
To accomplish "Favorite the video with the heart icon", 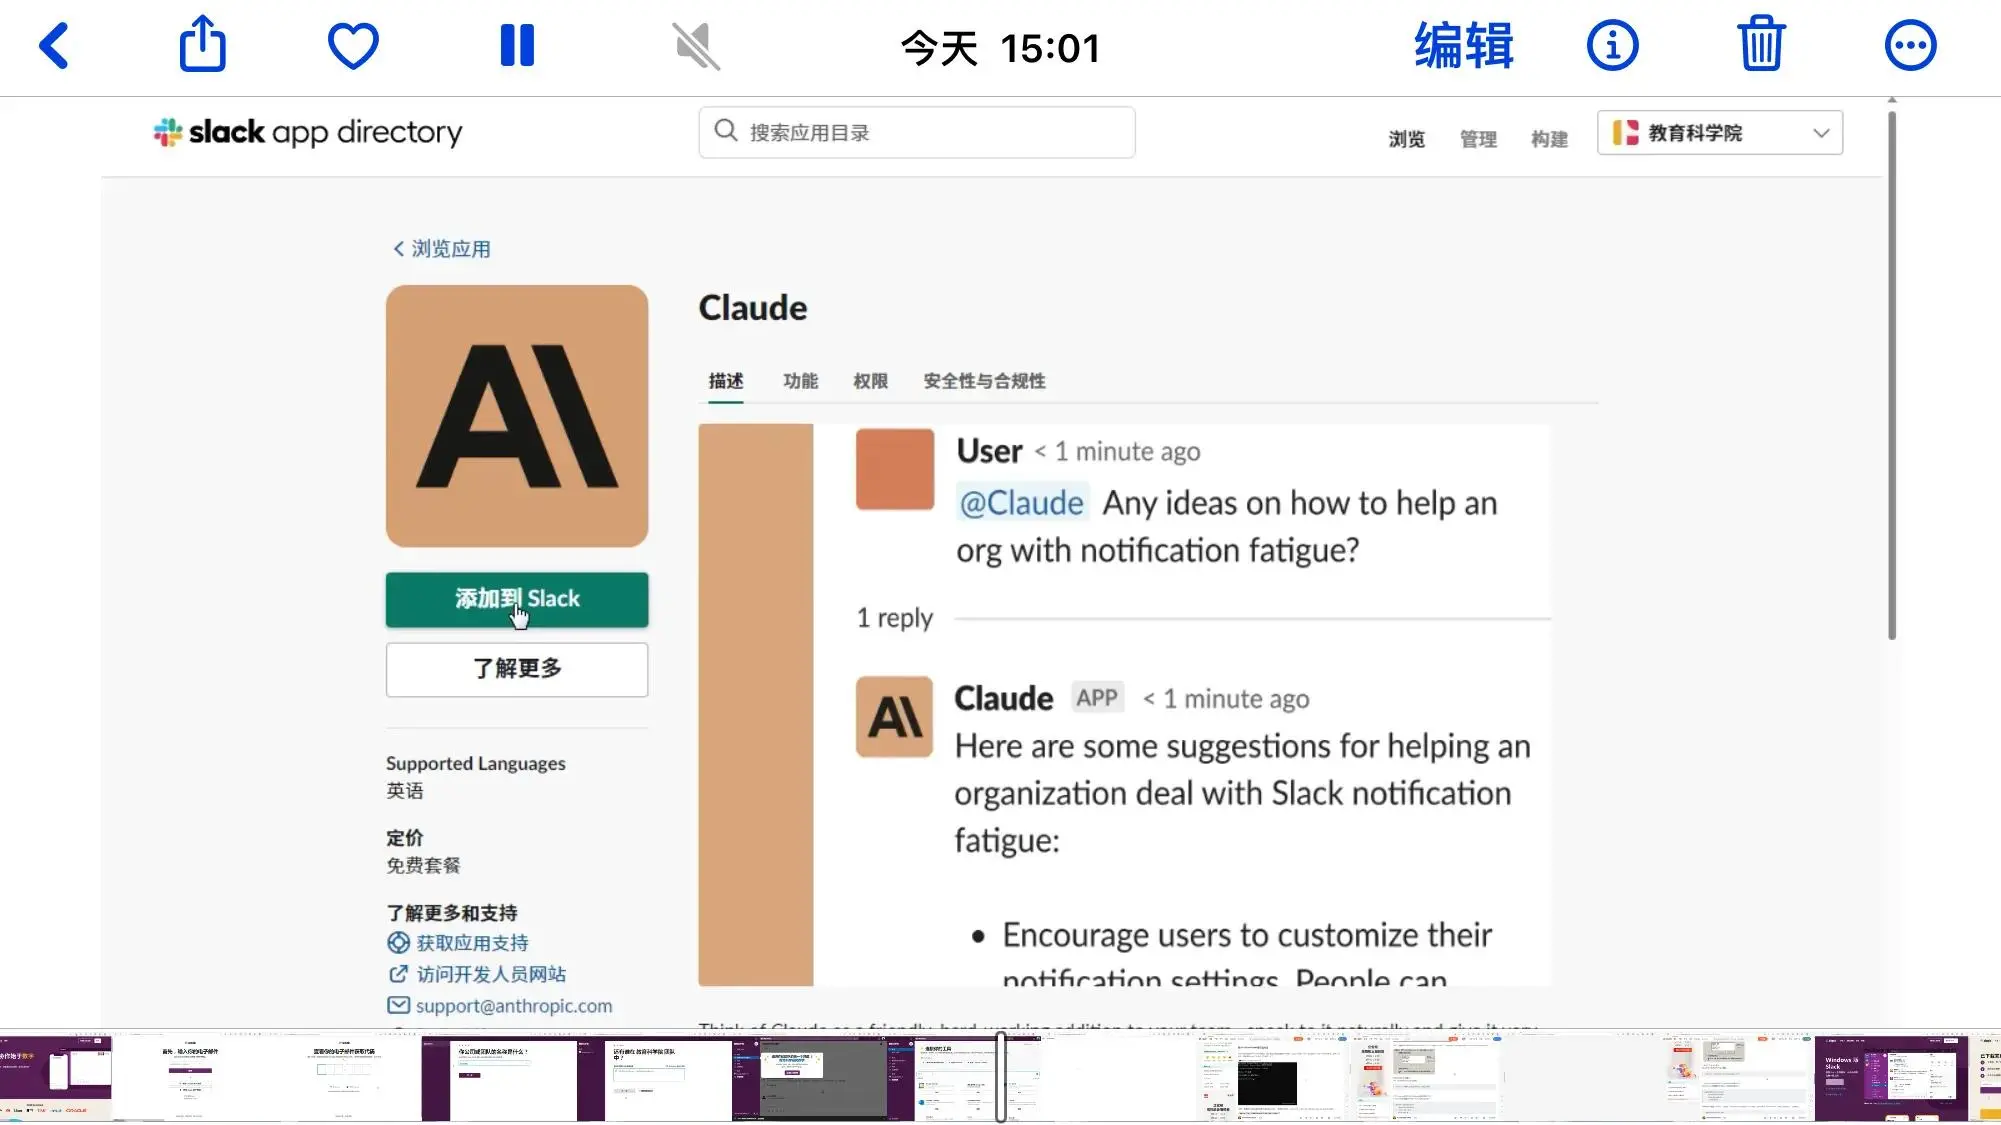I will tap(353, 46).
